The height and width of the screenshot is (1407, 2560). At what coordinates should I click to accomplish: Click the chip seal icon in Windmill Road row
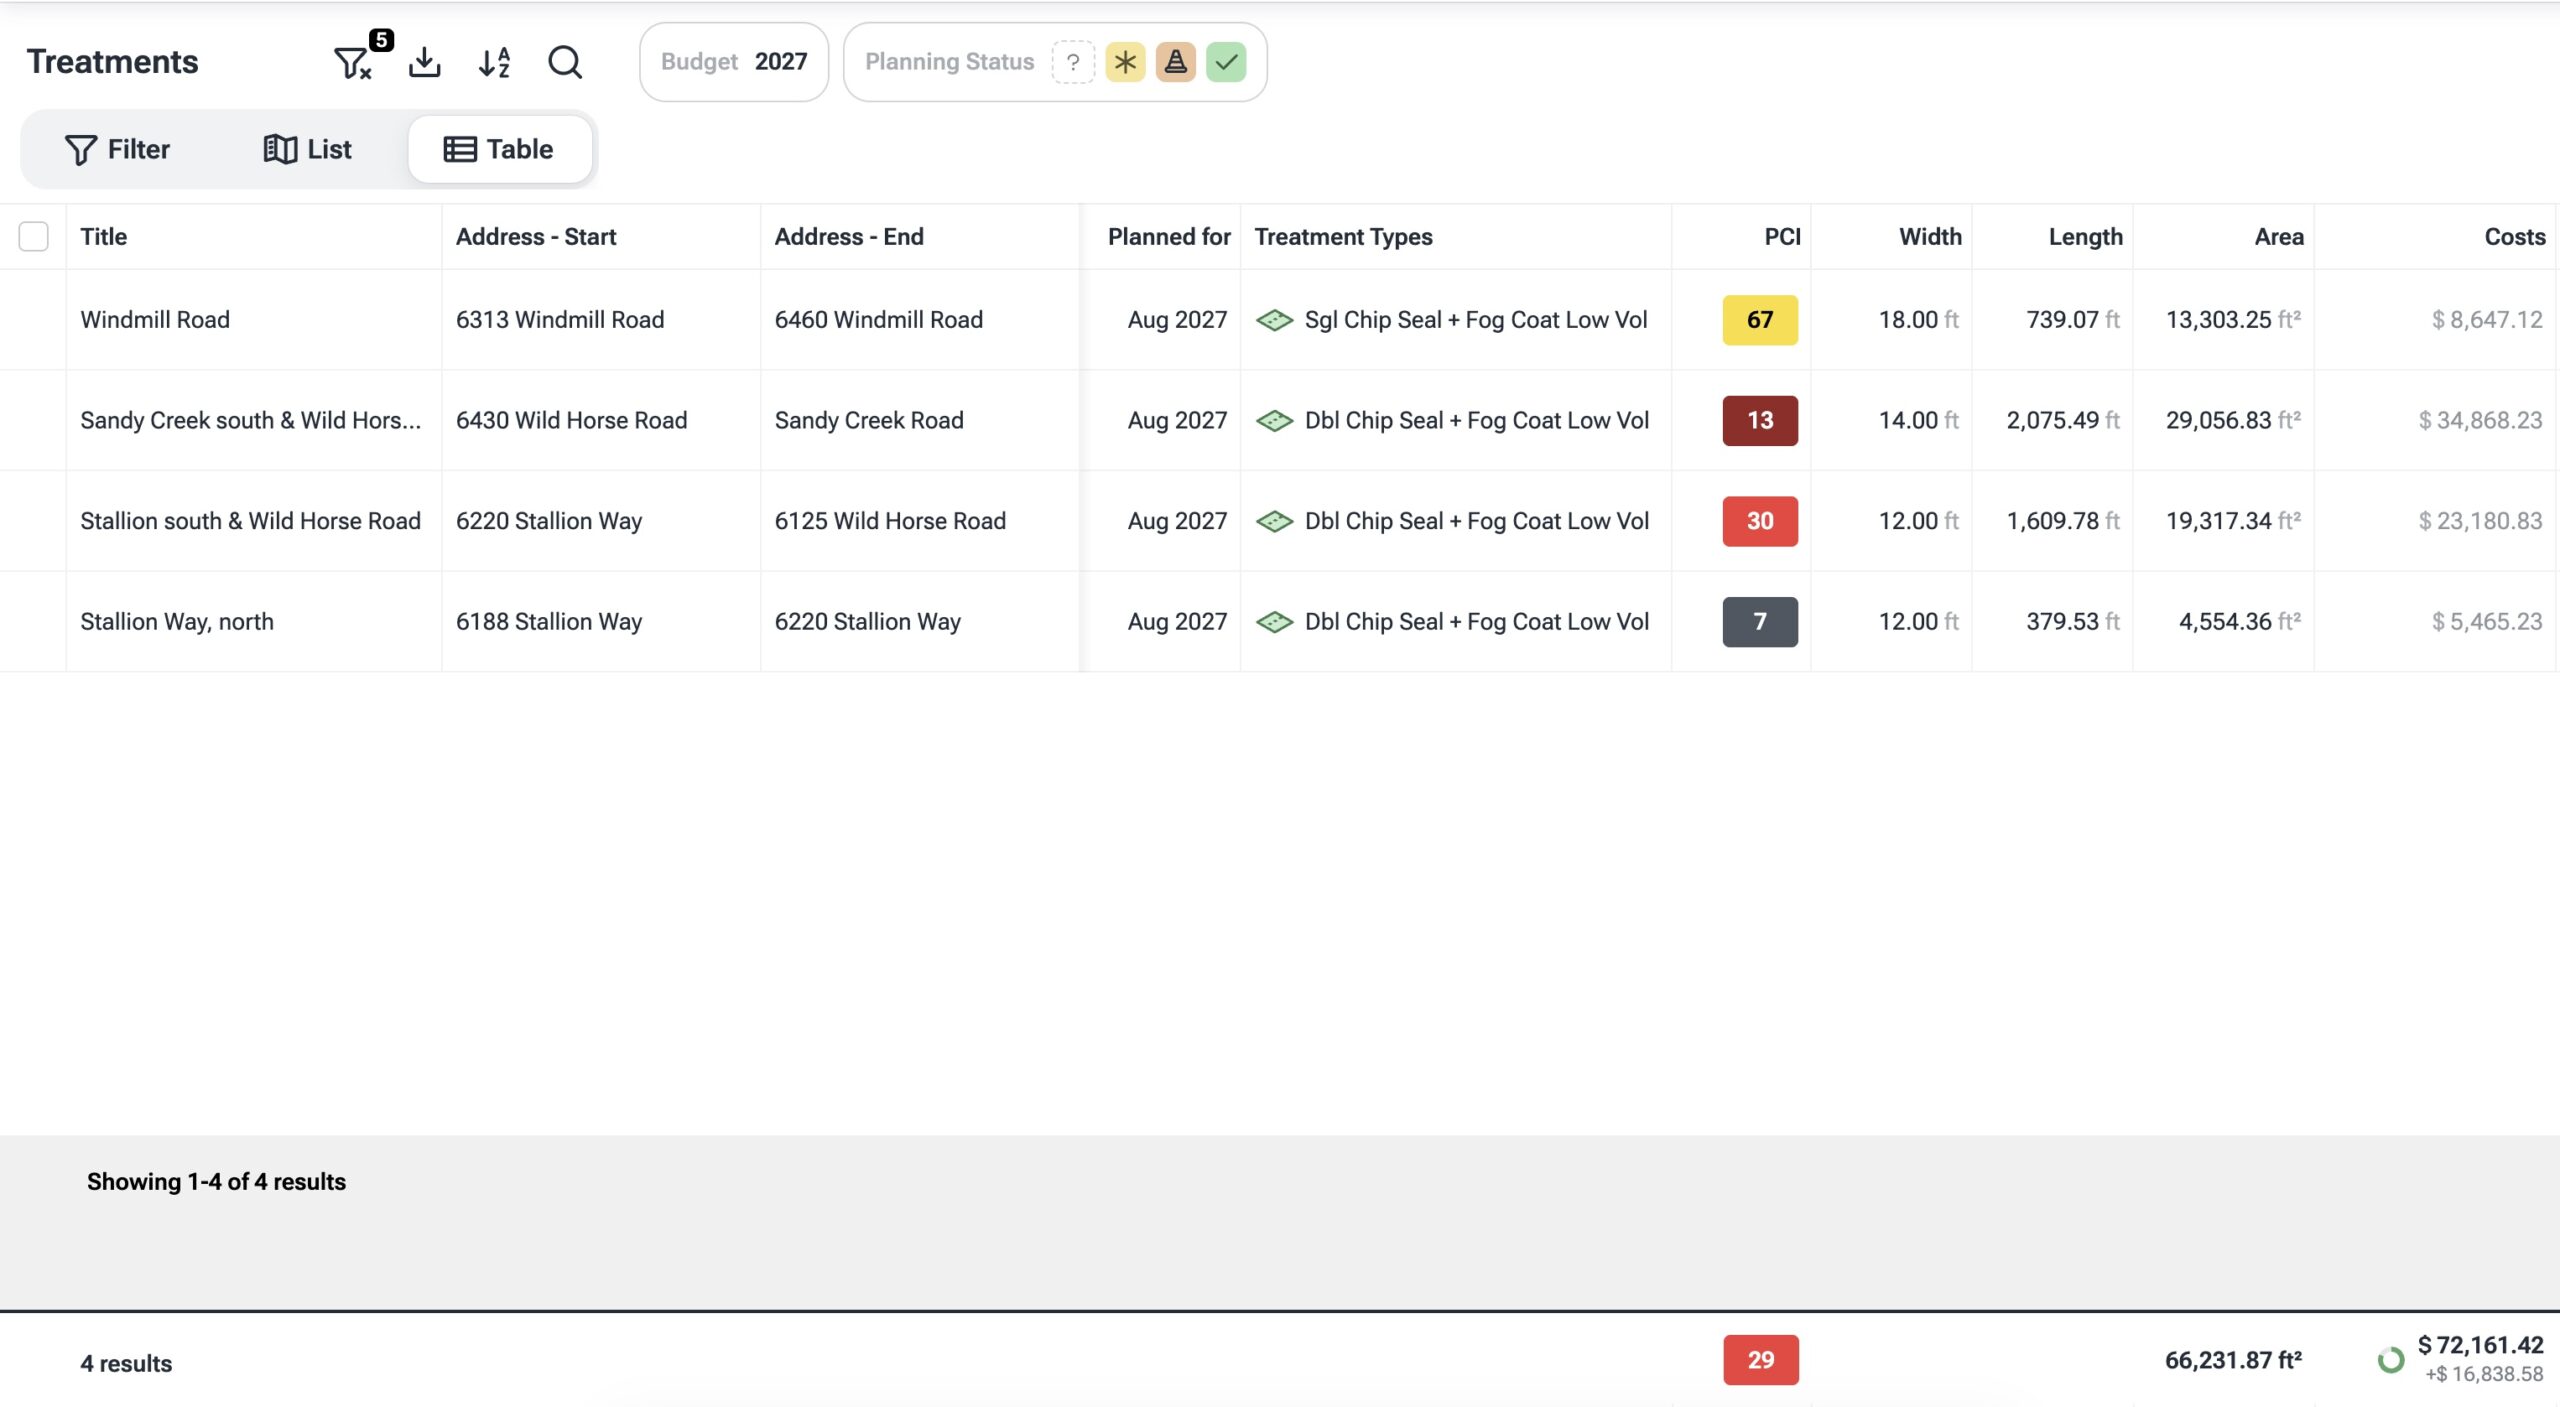pyautogui.click(x=1274, y=320)
